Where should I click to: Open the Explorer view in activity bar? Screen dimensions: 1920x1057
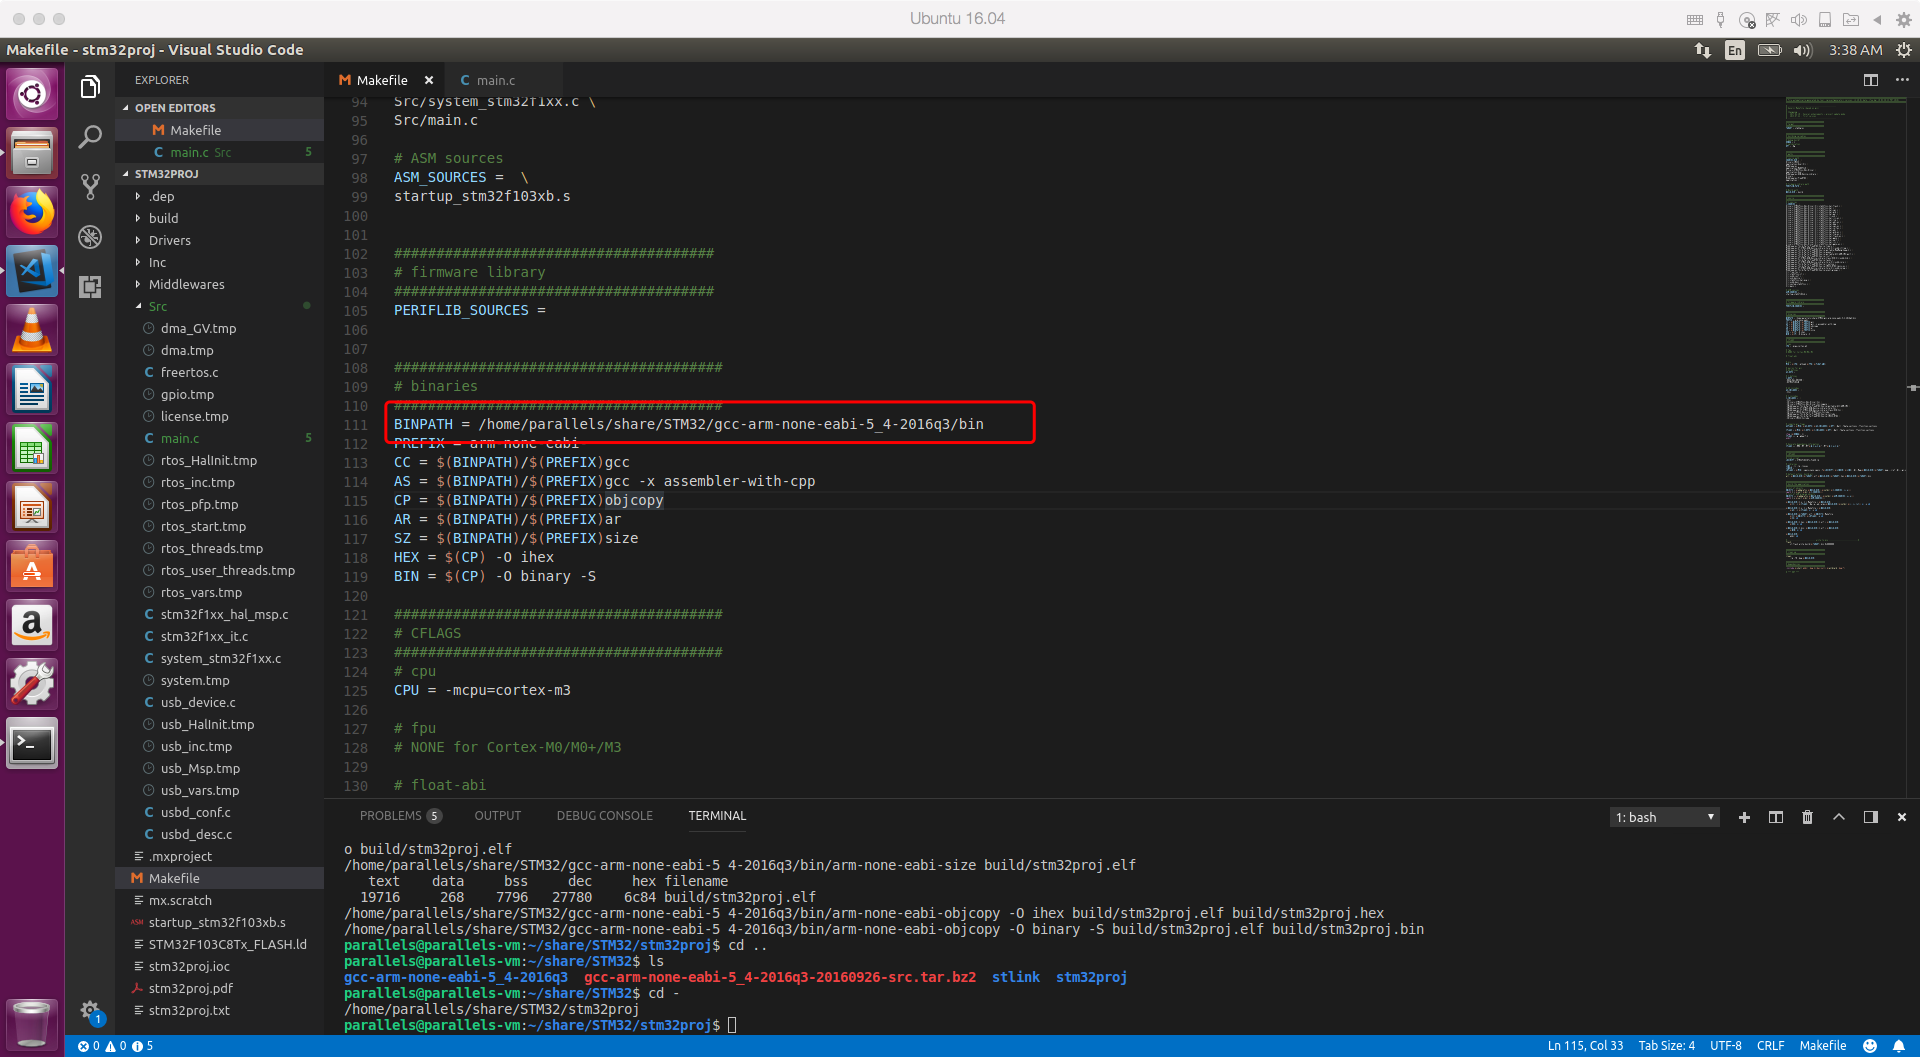(x=90, y=87)
